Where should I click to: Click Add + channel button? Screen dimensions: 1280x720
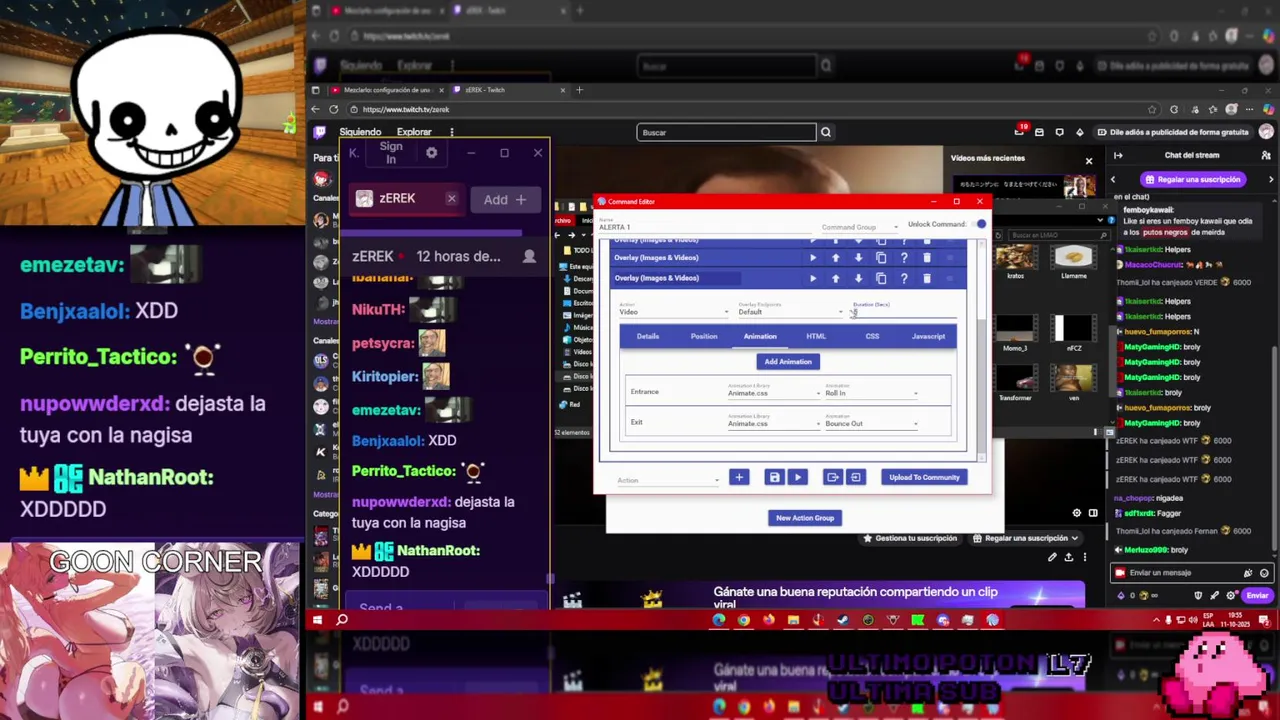(x=505, y=200)
